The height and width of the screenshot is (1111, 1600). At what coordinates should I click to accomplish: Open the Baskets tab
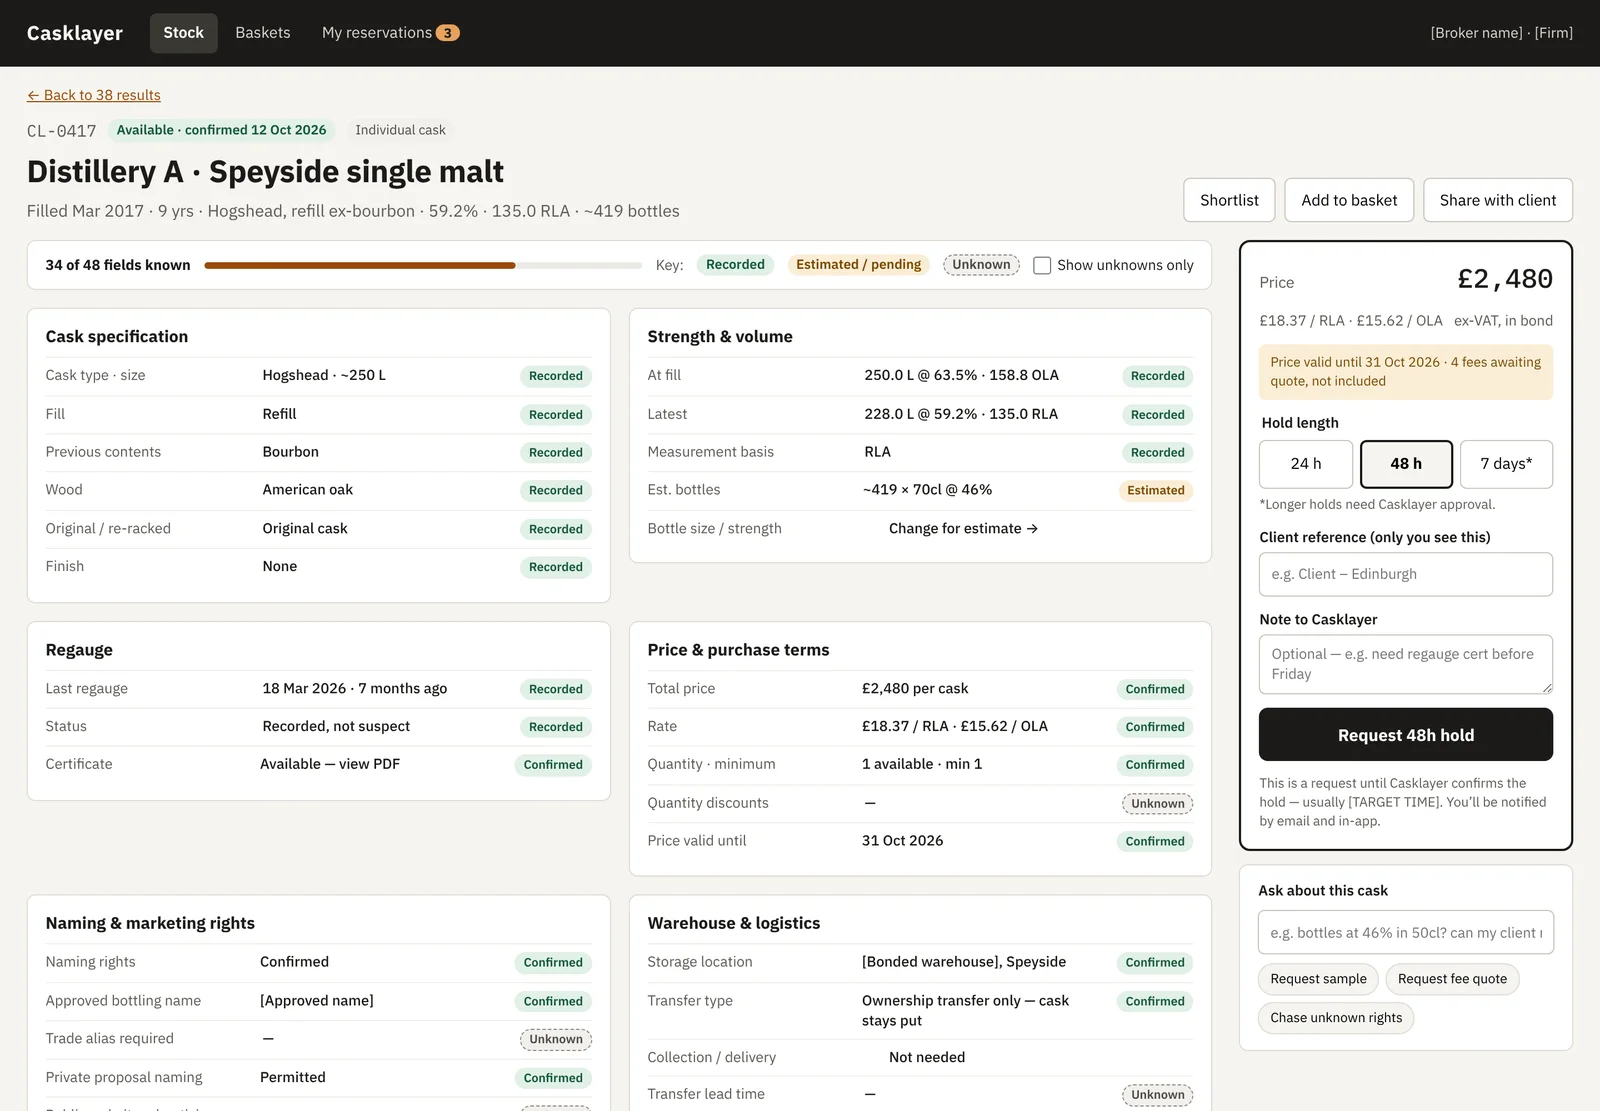point(263,33)
